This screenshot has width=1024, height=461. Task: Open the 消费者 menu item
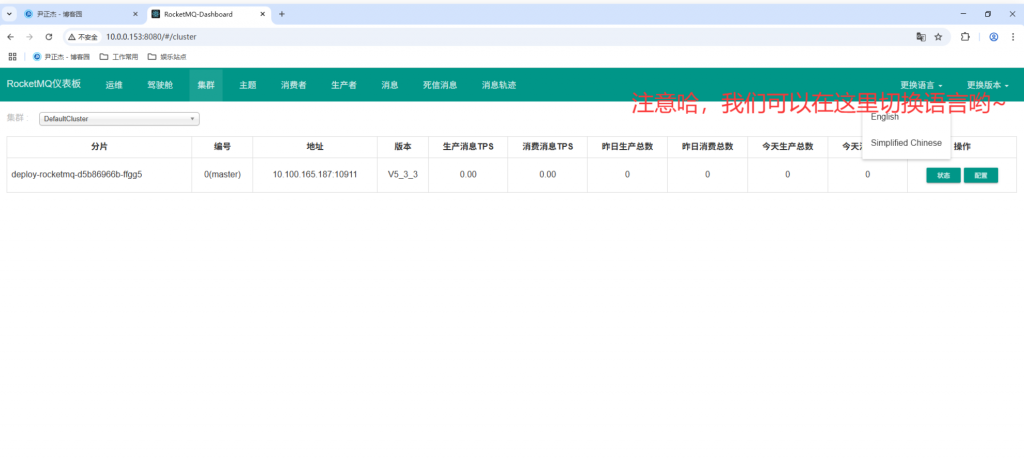(294, 85)
